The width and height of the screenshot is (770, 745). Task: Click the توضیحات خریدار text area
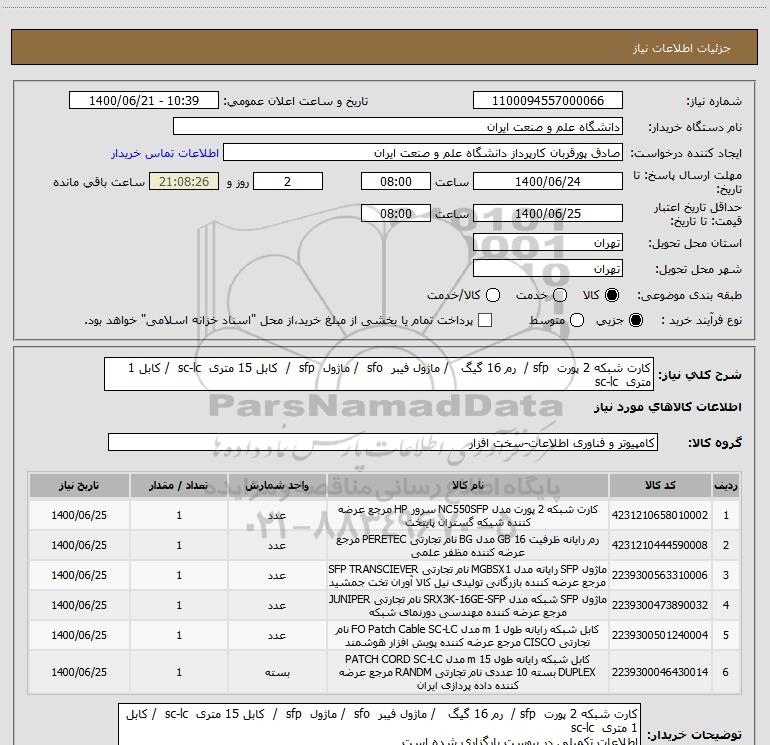pos(379,724)
